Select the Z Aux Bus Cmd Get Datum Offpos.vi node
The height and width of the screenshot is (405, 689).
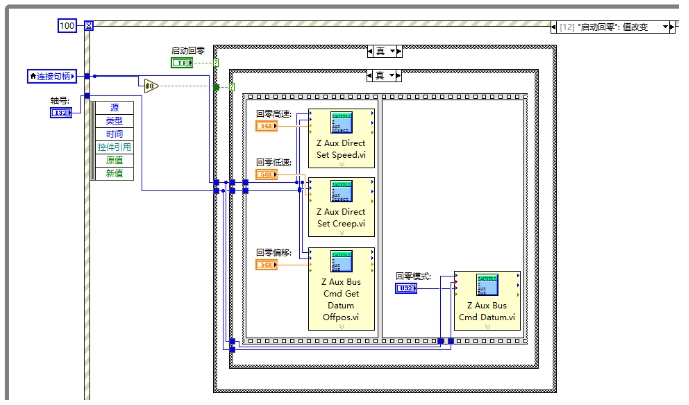click(x=341, y=289)
